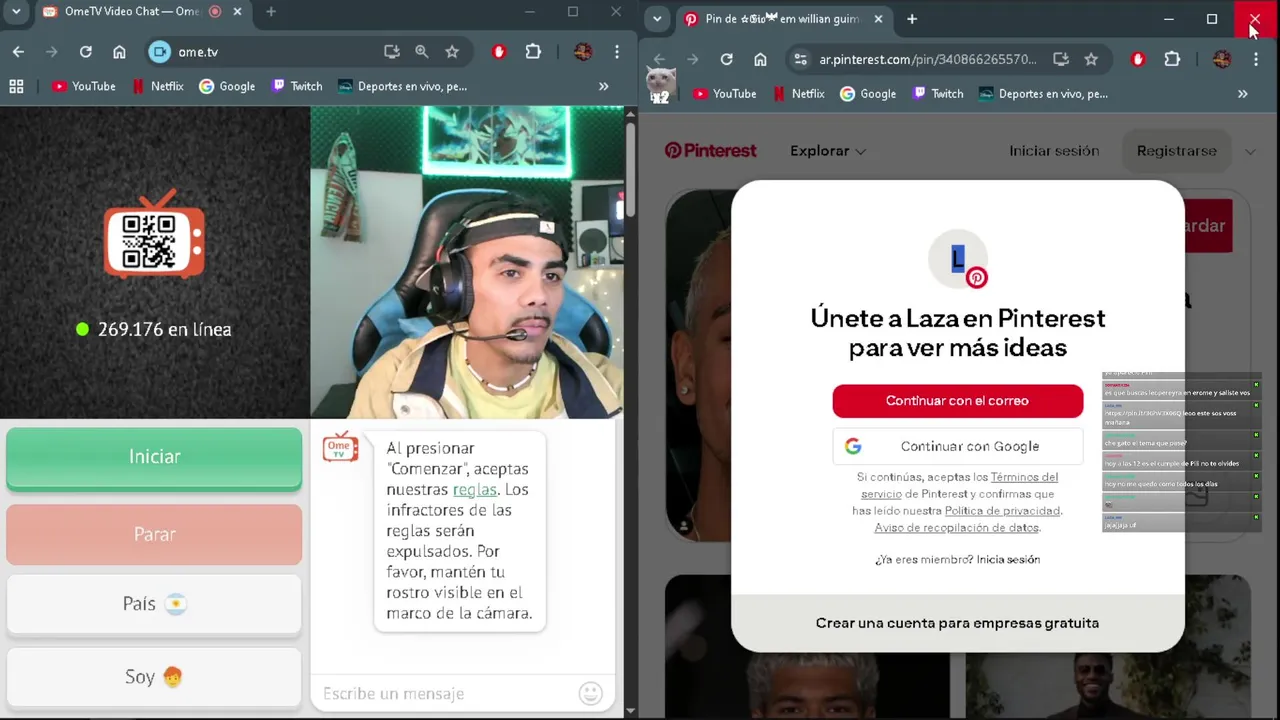Click Continuar con Google
This screenshot has width=1280, height=720.
957,447
